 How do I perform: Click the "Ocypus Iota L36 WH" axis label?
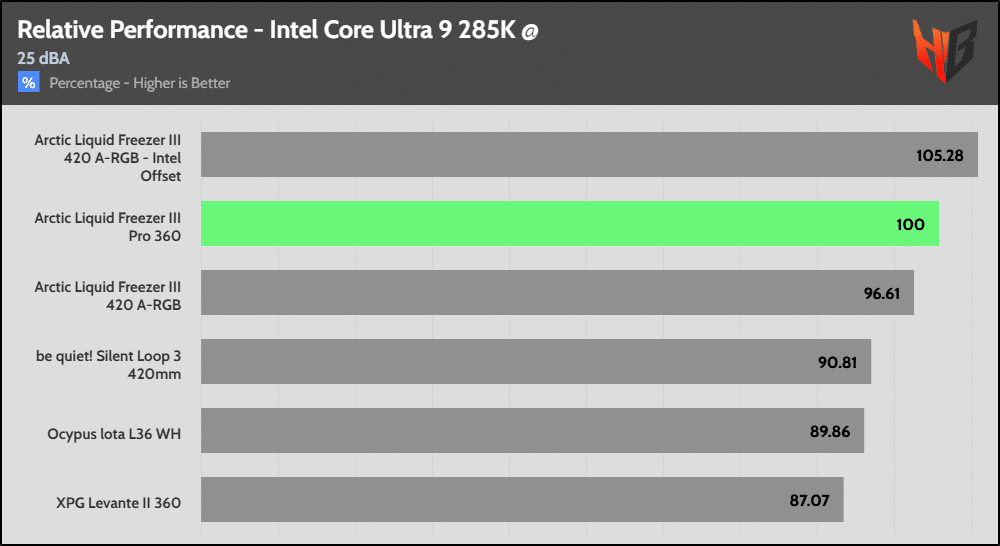(x=114, y=434)
